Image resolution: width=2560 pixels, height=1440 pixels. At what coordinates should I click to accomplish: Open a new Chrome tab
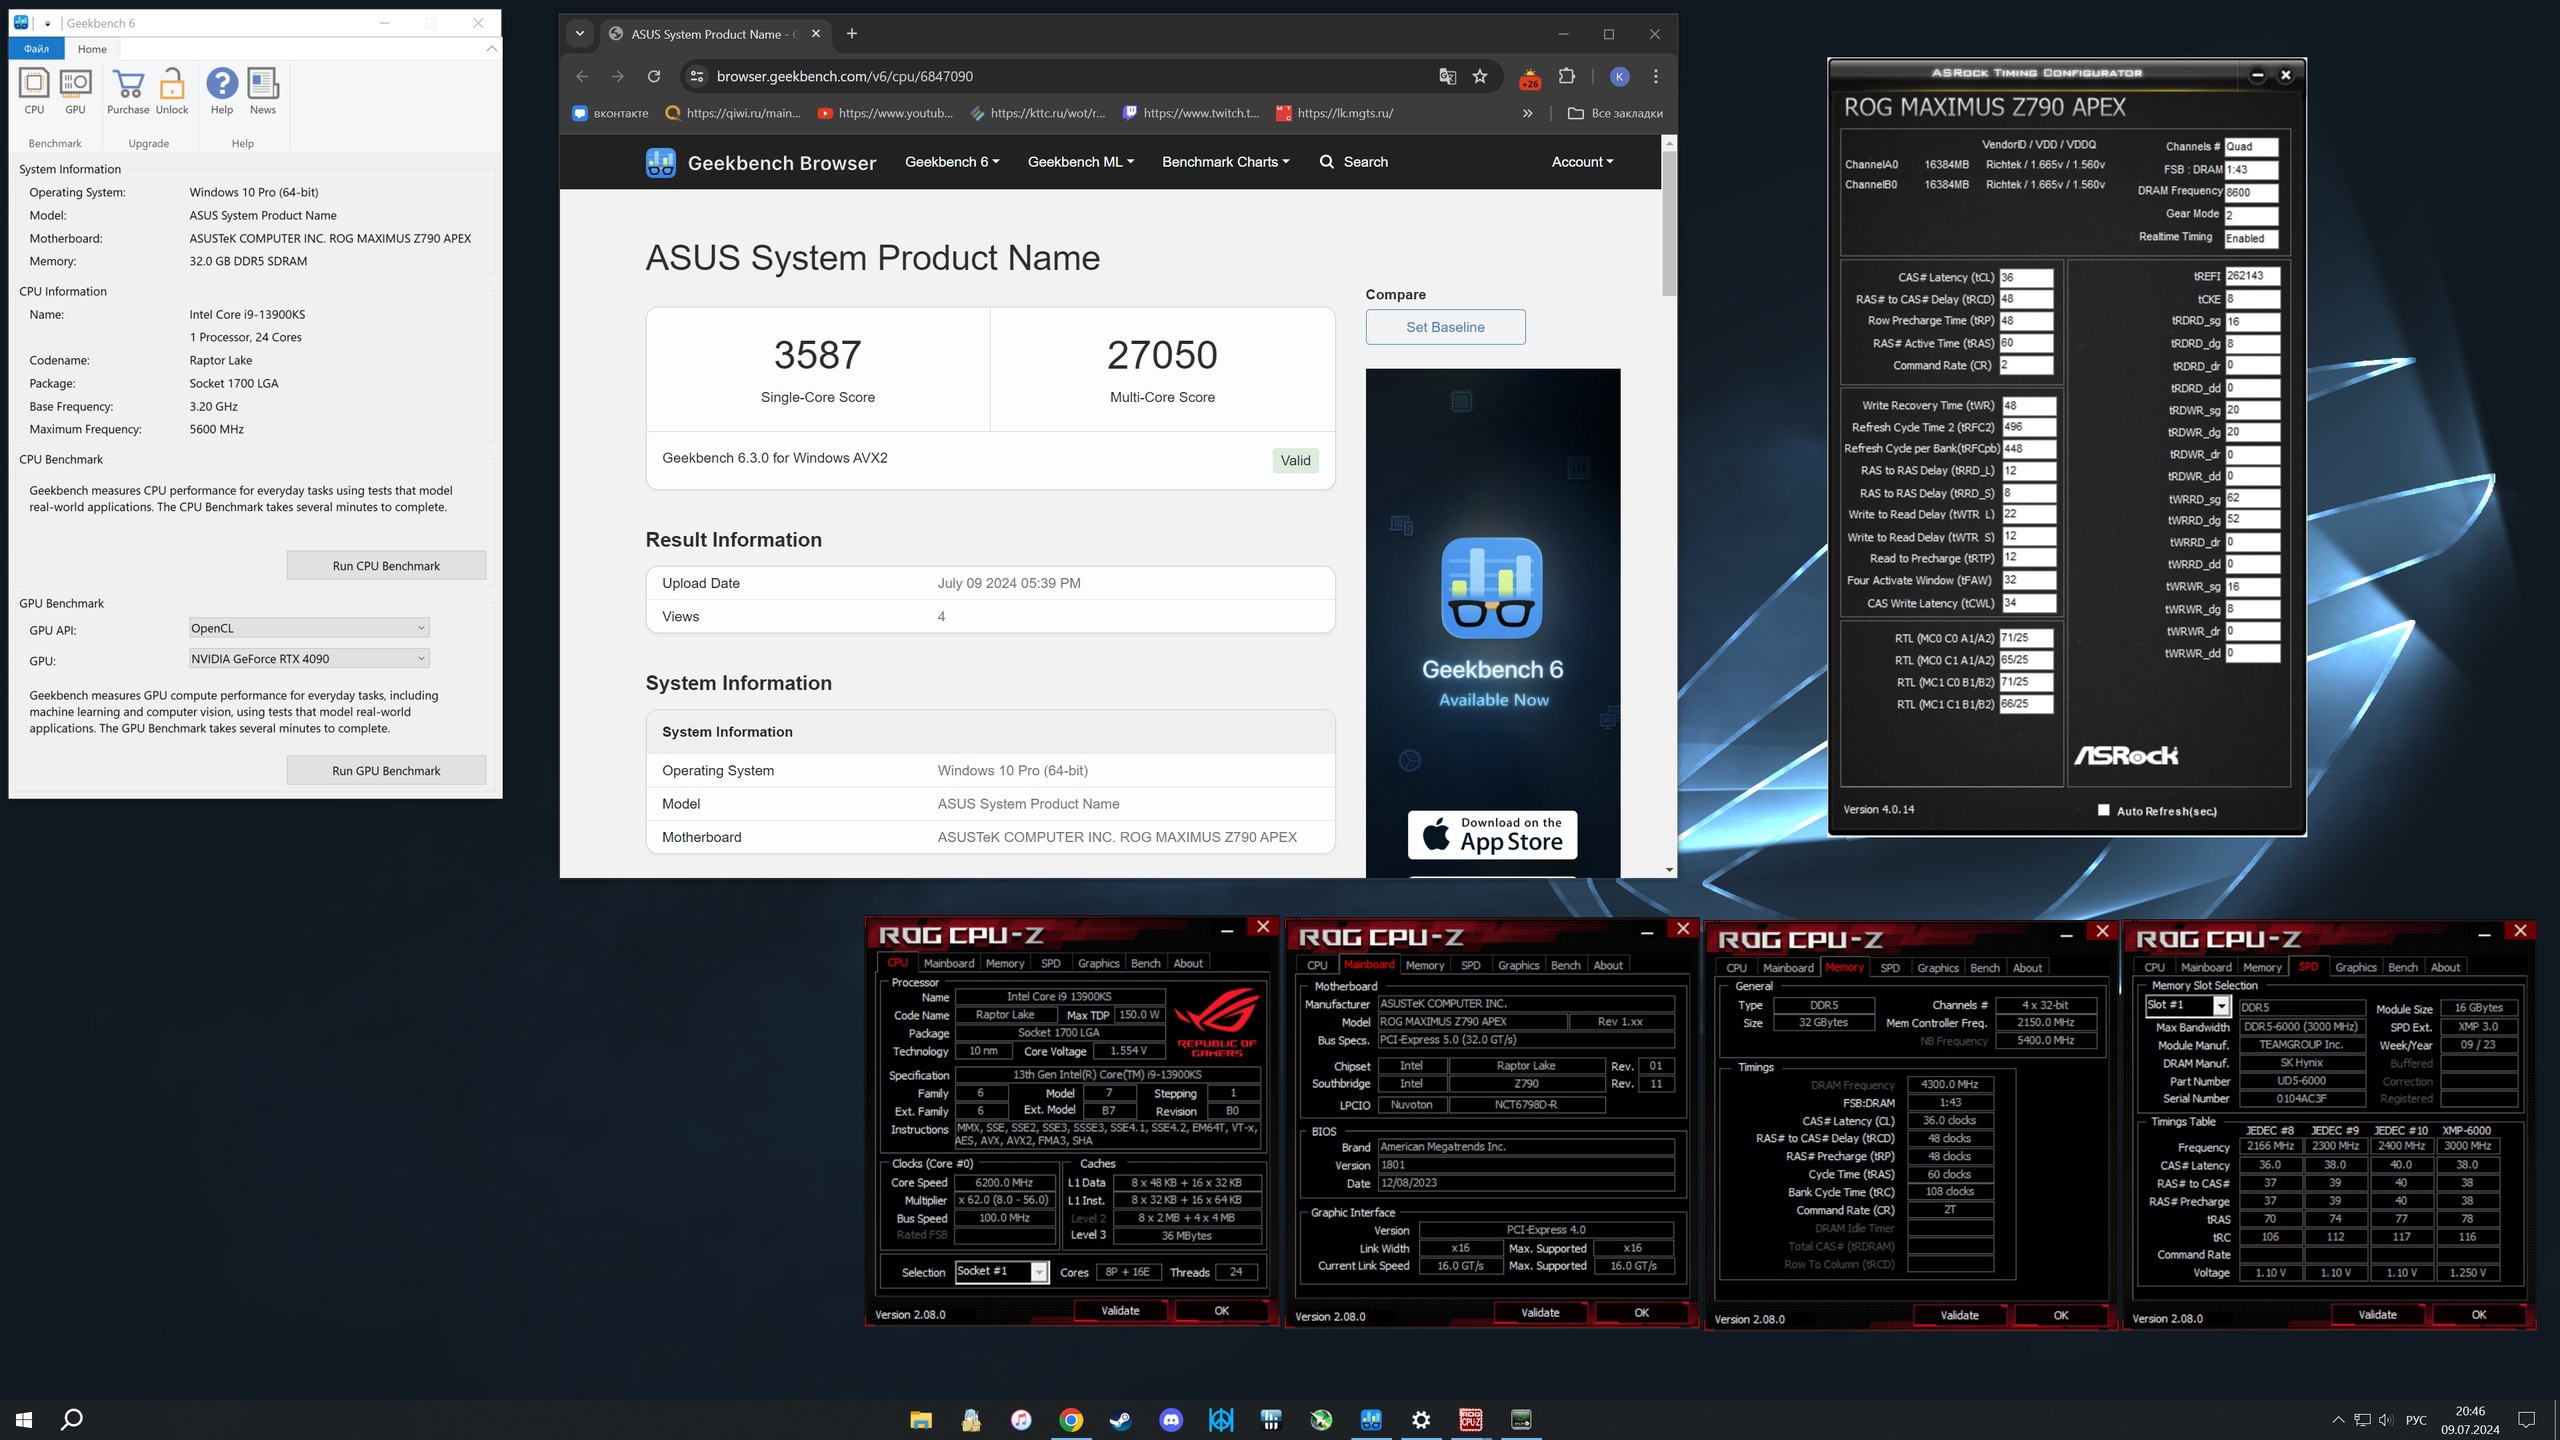[852, 33]
